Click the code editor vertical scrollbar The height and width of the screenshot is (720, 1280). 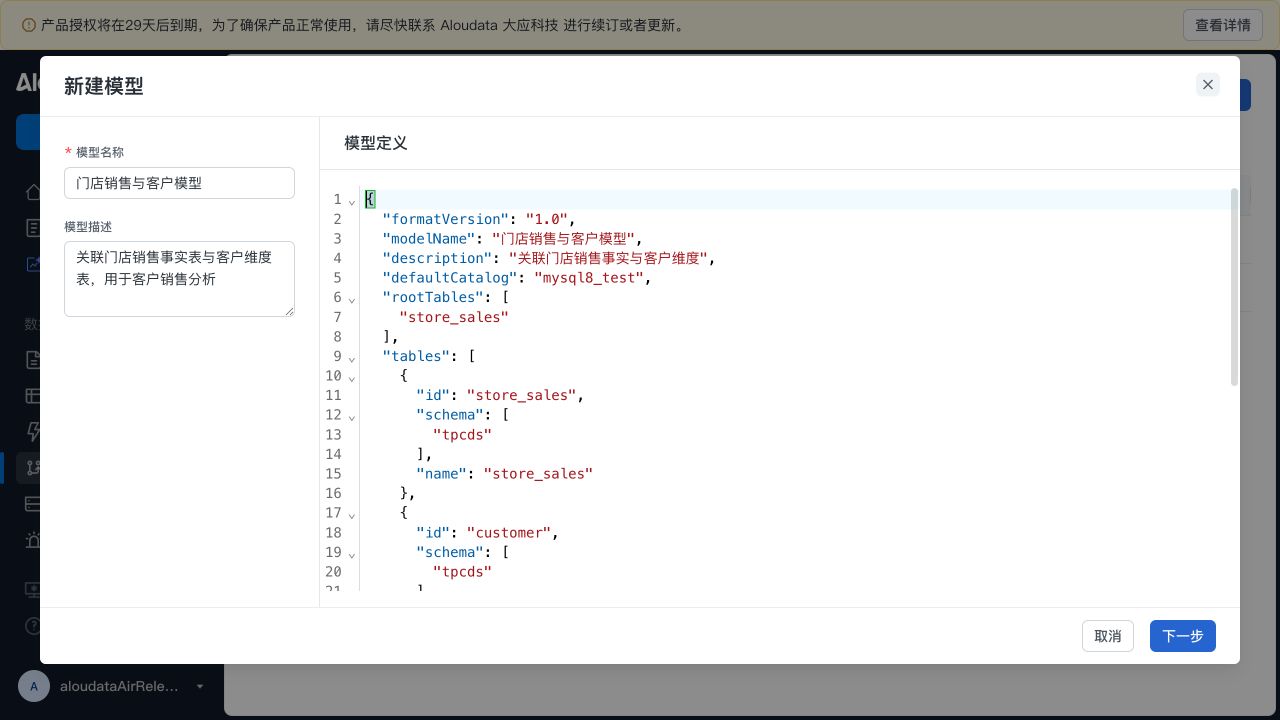pos(1234,287)
